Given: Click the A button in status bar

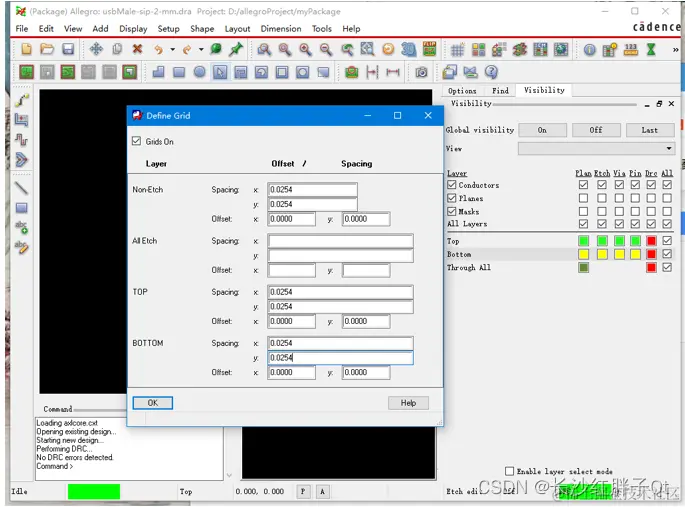Looking at the screenshot, I should coord(322,492).
